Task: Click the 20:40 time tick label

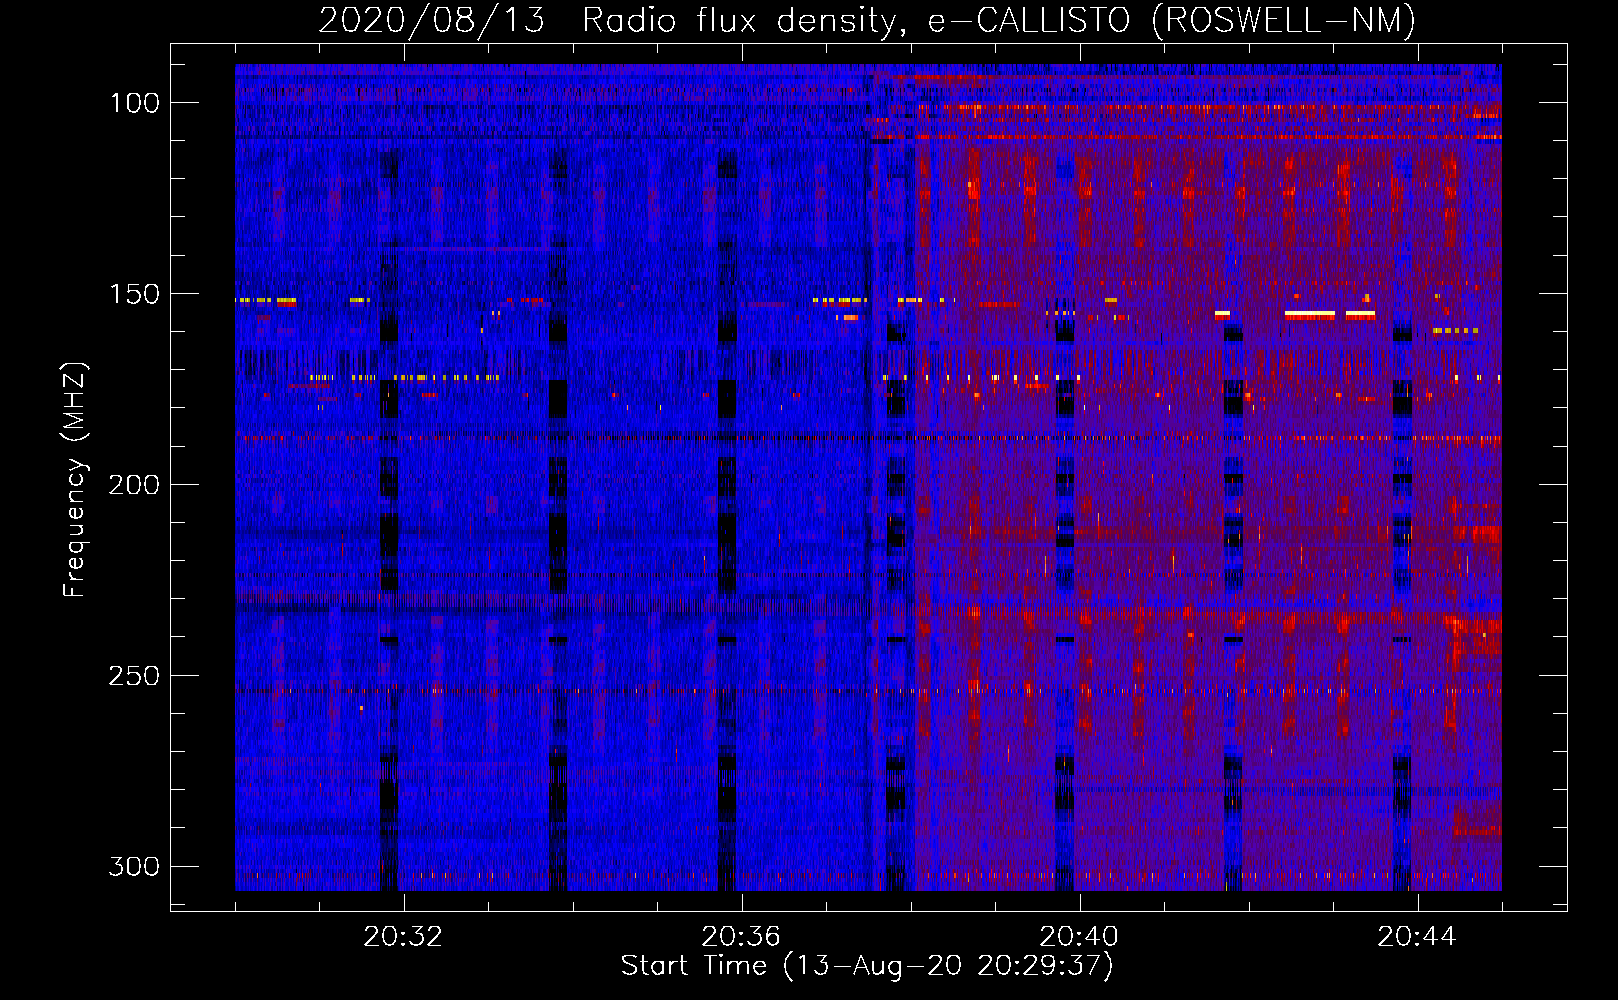Action: (1079, 937)
